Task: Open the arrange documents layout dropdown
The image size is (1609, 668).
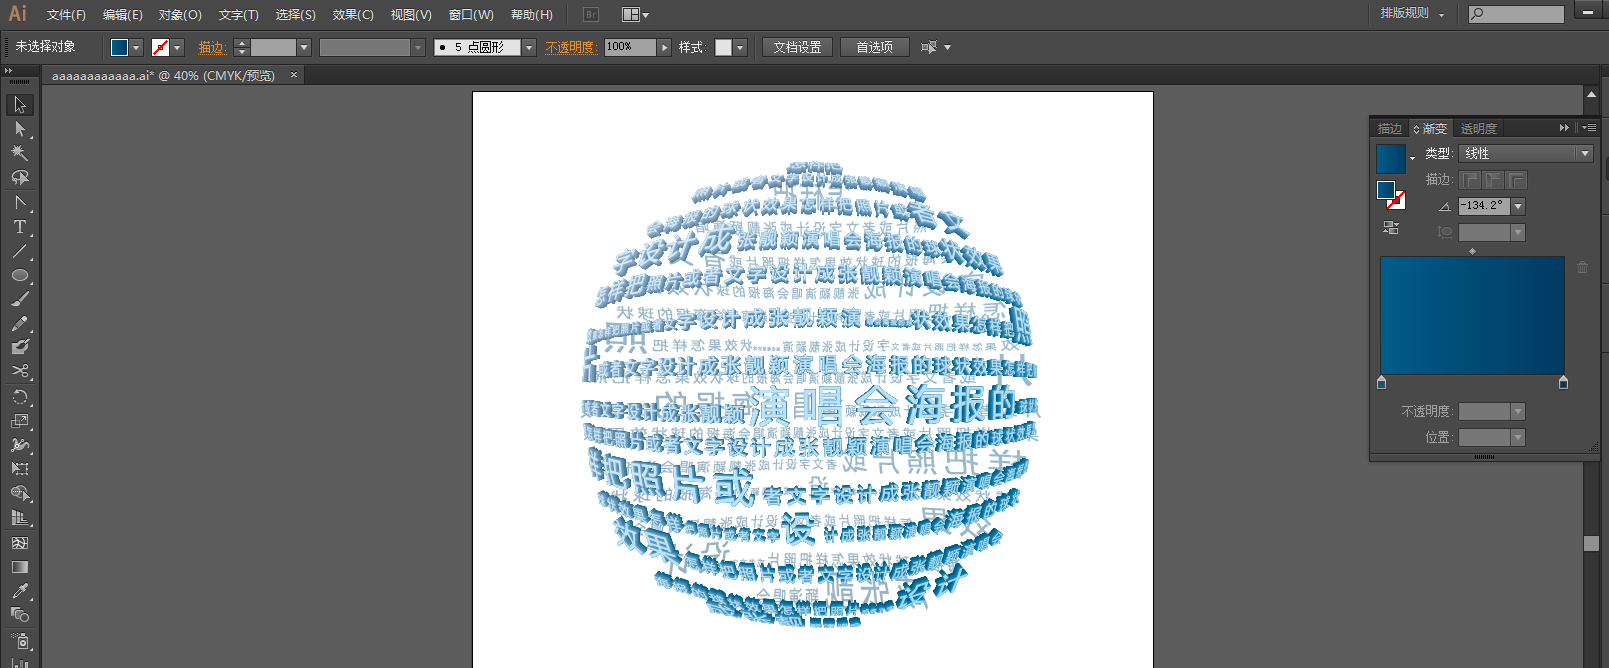Action: [x=635, y=15]
